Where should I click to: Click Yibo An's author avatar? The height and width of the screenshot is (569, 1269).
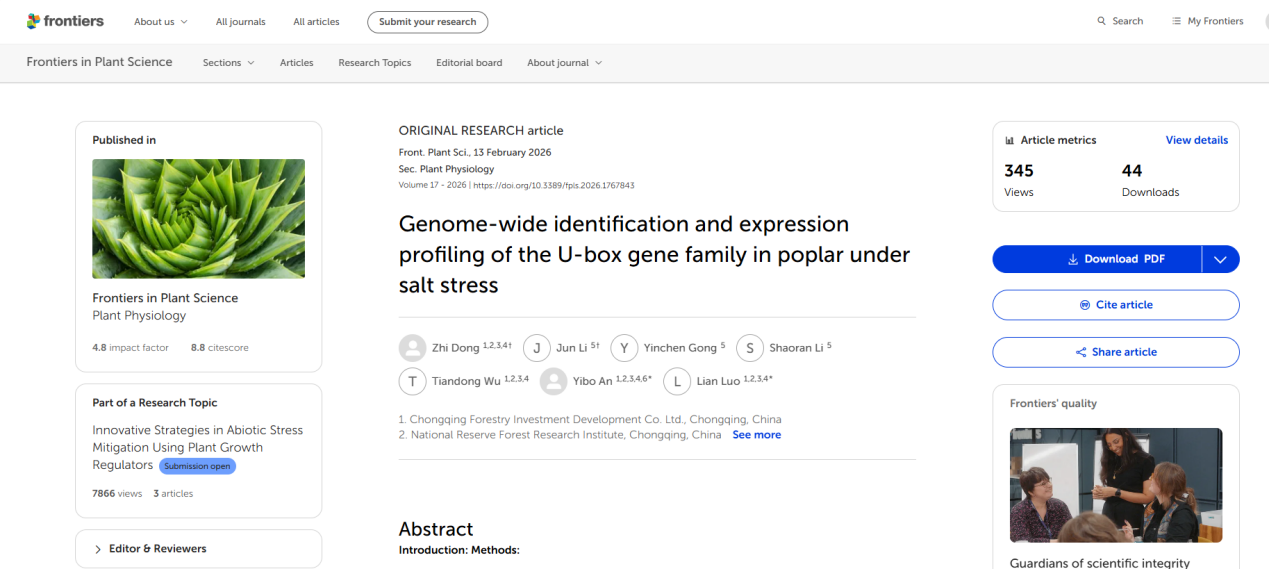553,381
